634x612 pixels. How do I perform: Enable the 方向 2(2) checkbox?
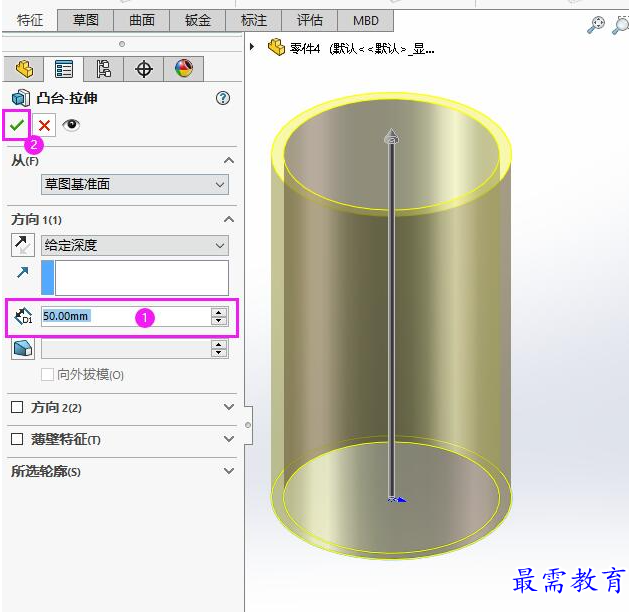(17, 407)
